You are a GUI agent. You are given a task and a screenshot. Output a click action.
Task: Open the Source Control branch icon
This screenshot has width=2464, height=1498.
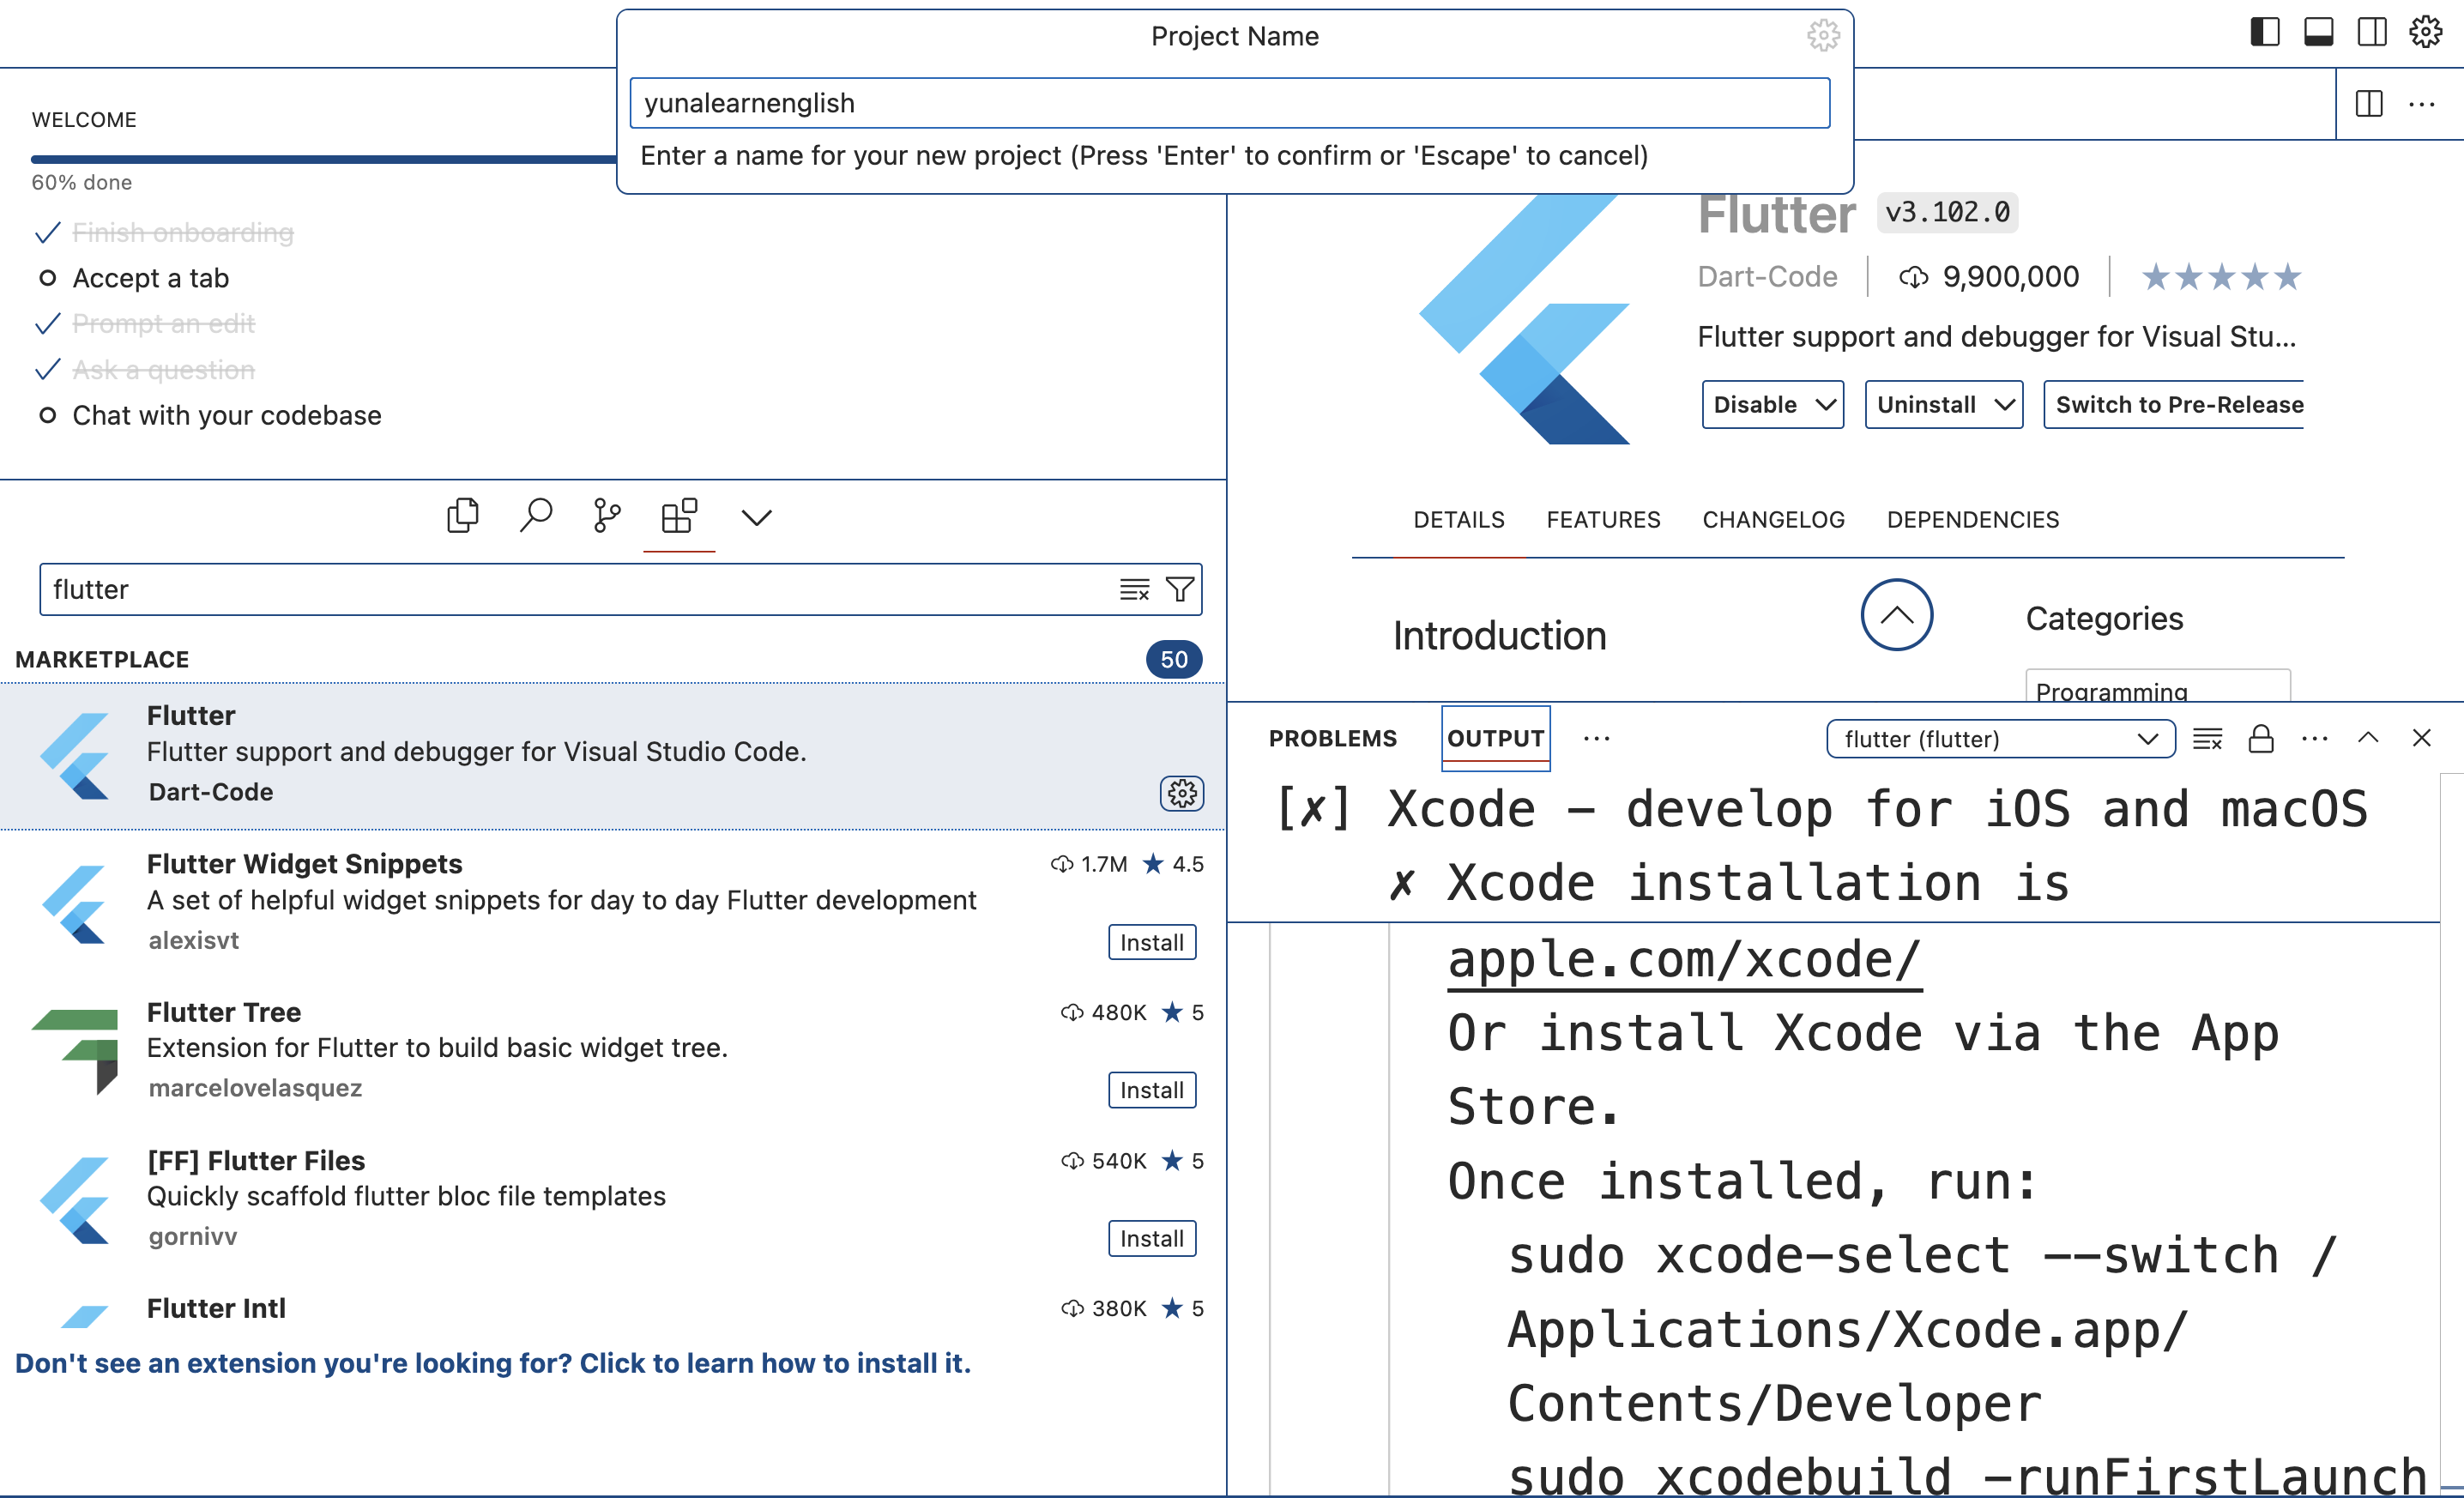(606, 516)
